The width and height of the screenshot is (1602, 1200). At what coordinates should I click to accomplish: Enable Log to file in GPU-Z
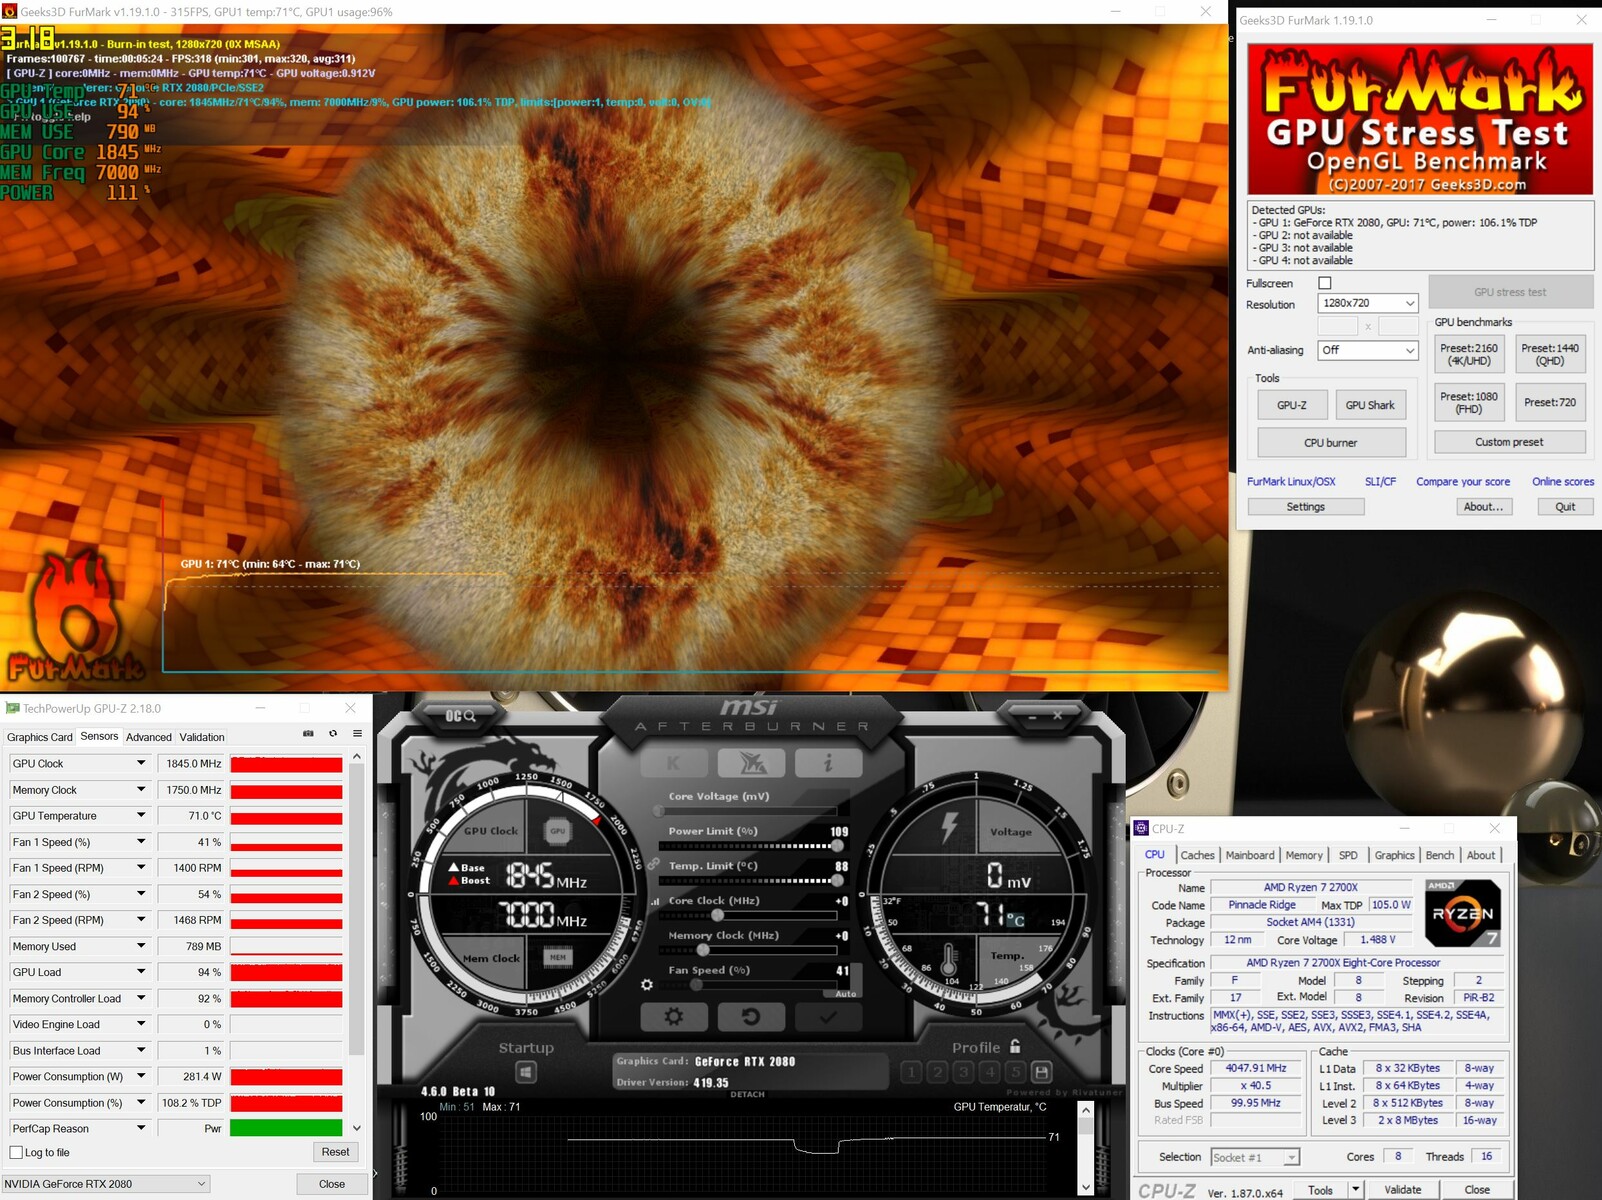[x=15, y=1153]
